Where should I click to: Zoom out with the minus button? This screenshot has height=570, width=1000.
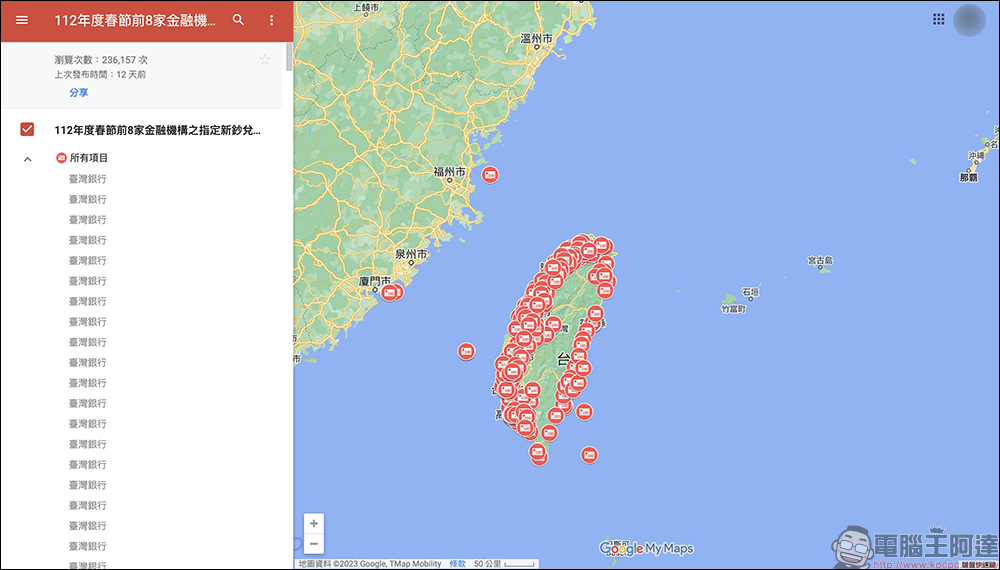(313, 544)
